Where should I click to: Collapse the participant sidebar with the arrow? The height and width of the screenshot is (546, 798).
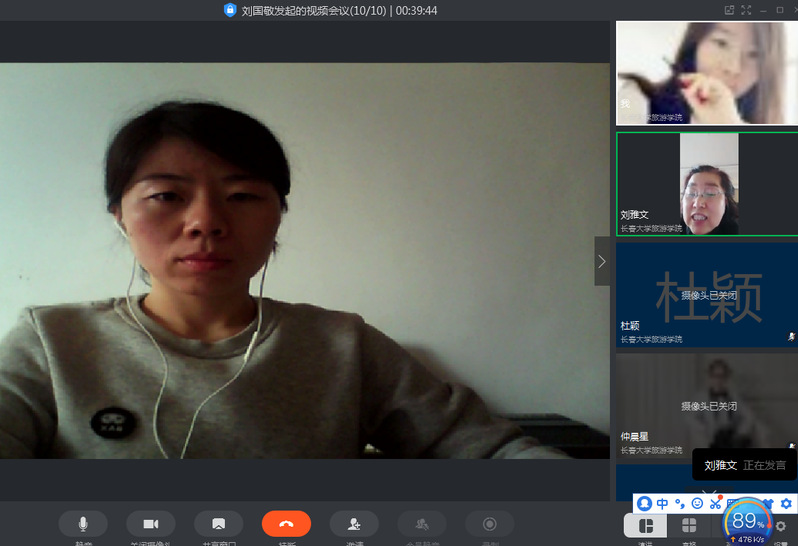pyautogui.click(x=602, y=261)
